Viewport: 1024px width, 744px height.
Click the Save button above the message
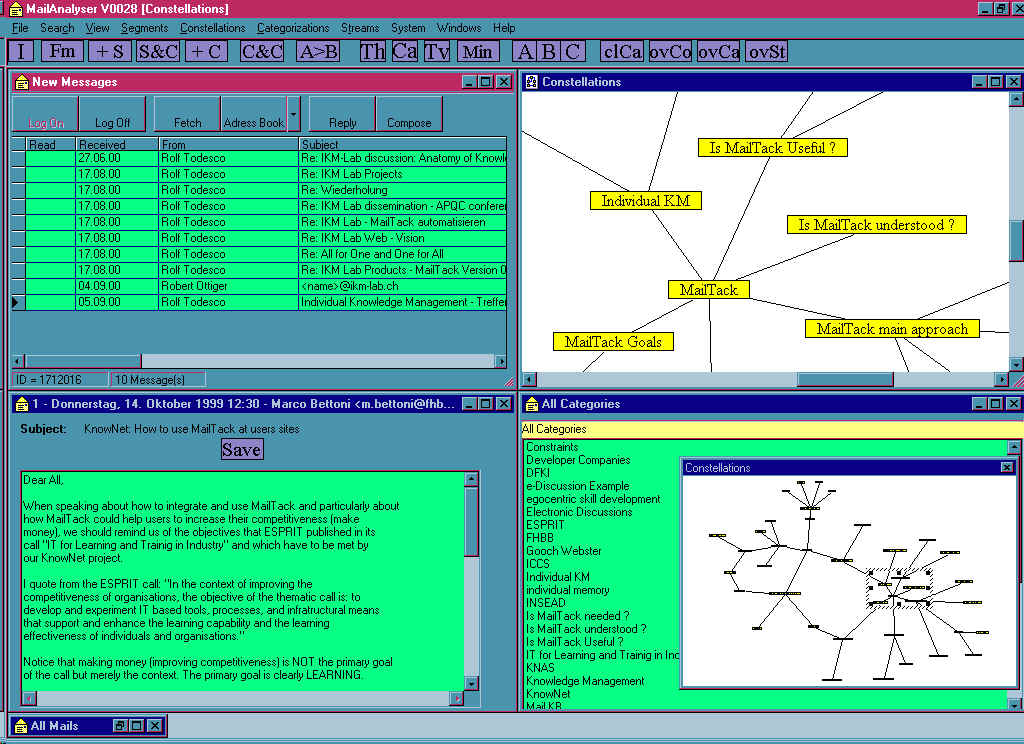[x=241, y=450]
